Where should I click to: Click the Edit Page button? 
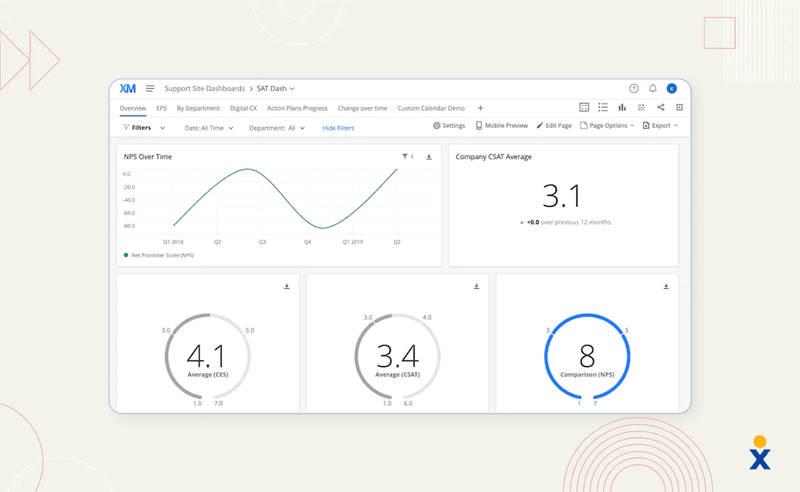pos(554,126)
